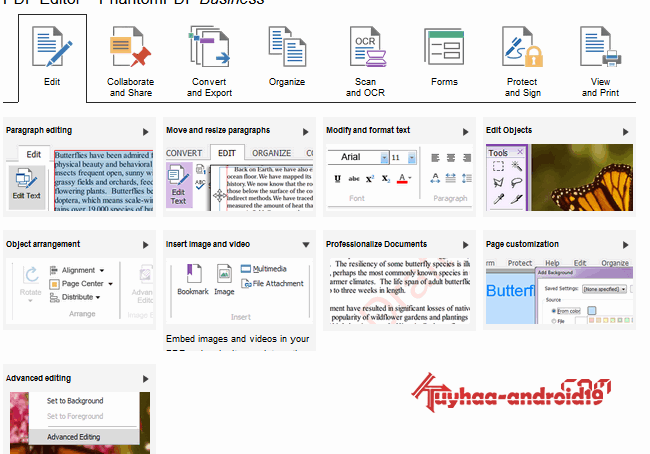Image resolution: width=650 pixels, height=454 pixels.
Task: Open the font size 11 dropdown
Action: click(411, 158)
